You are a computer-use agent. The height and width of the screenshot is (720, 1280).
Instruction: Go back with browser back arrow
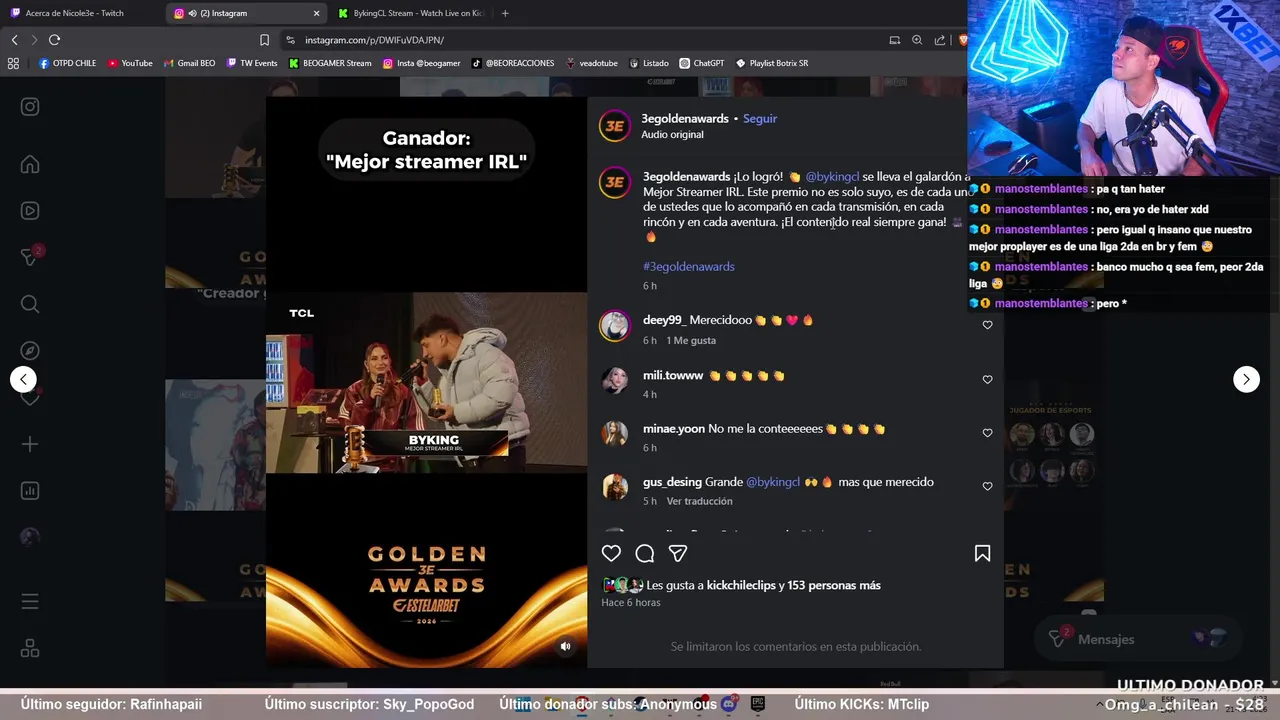tap(14, 40)
